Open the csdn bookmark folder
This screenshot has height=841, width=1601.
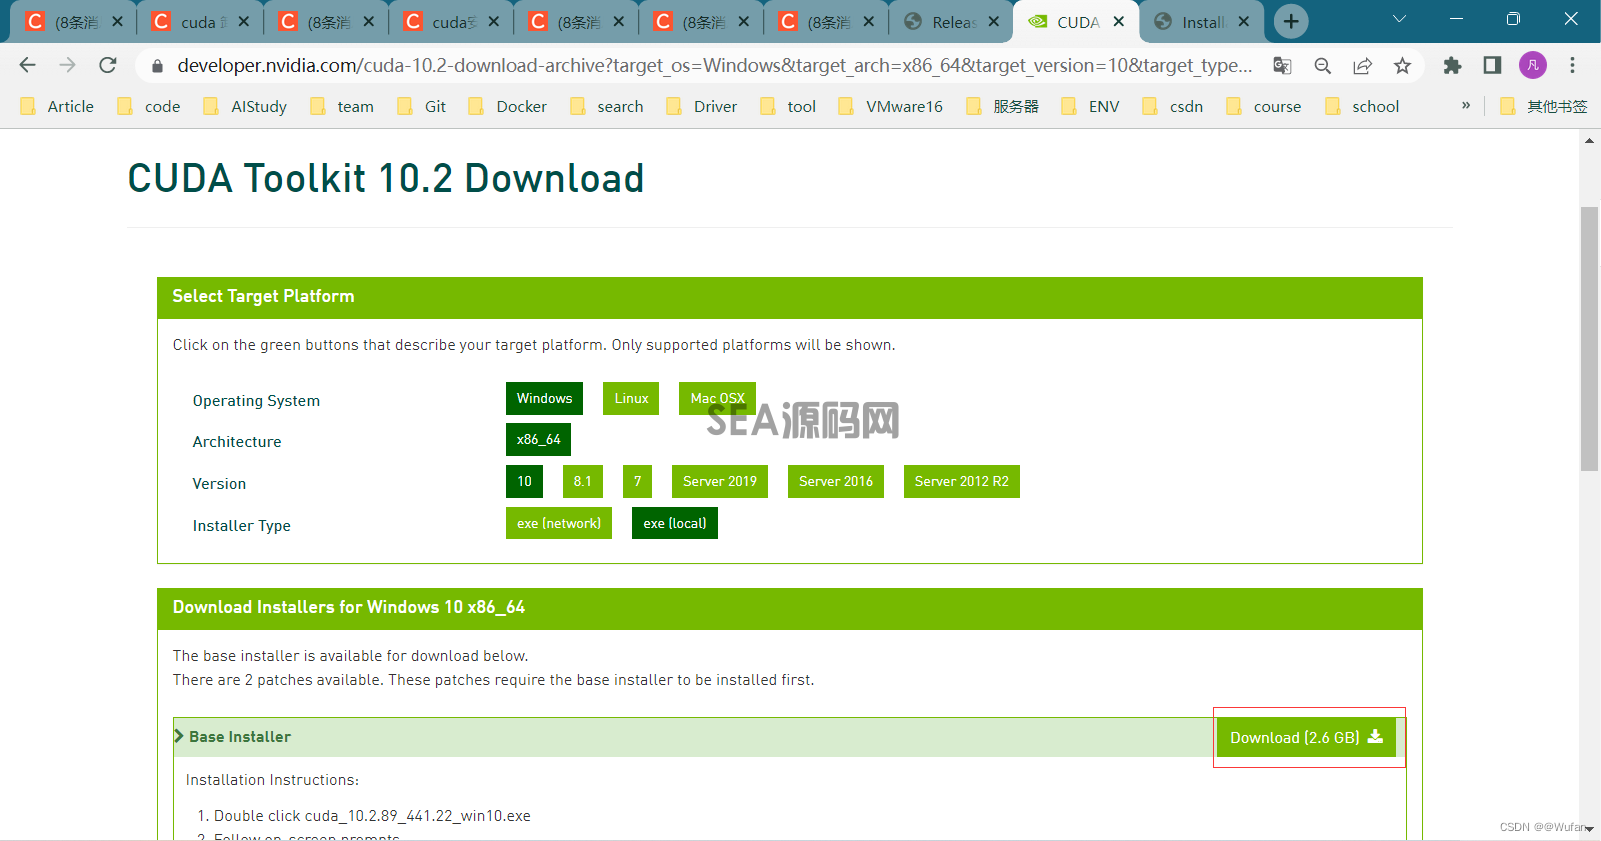1173,106
